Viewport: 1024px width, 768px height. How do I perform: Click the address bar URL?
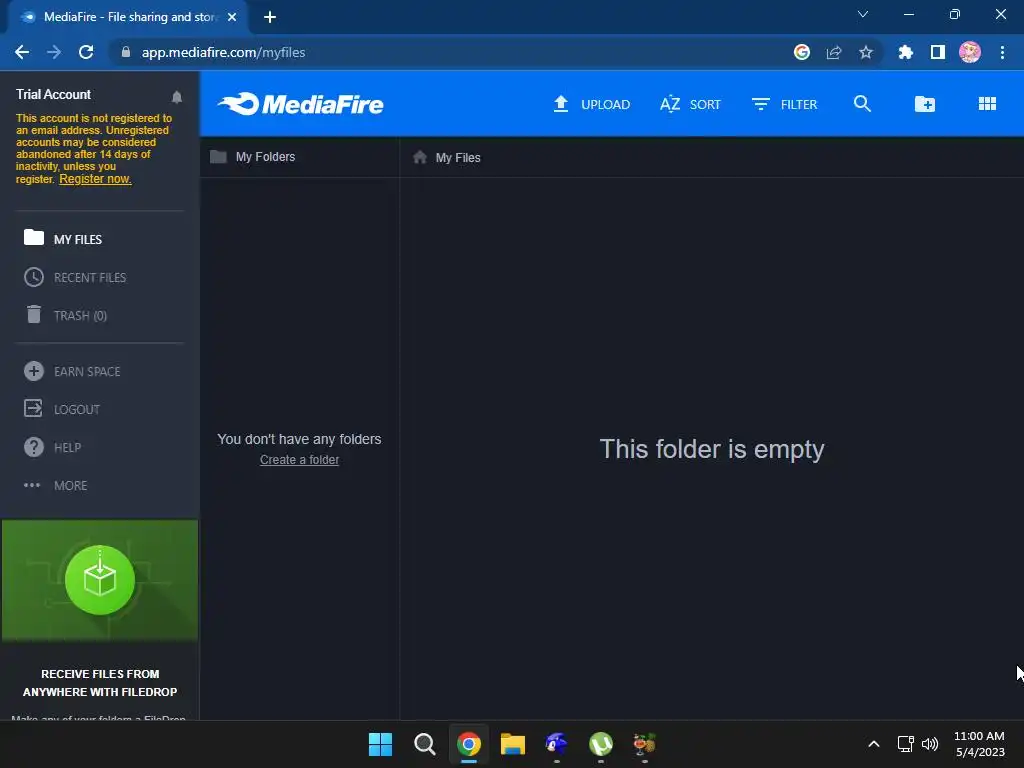[x=223, y=52]
